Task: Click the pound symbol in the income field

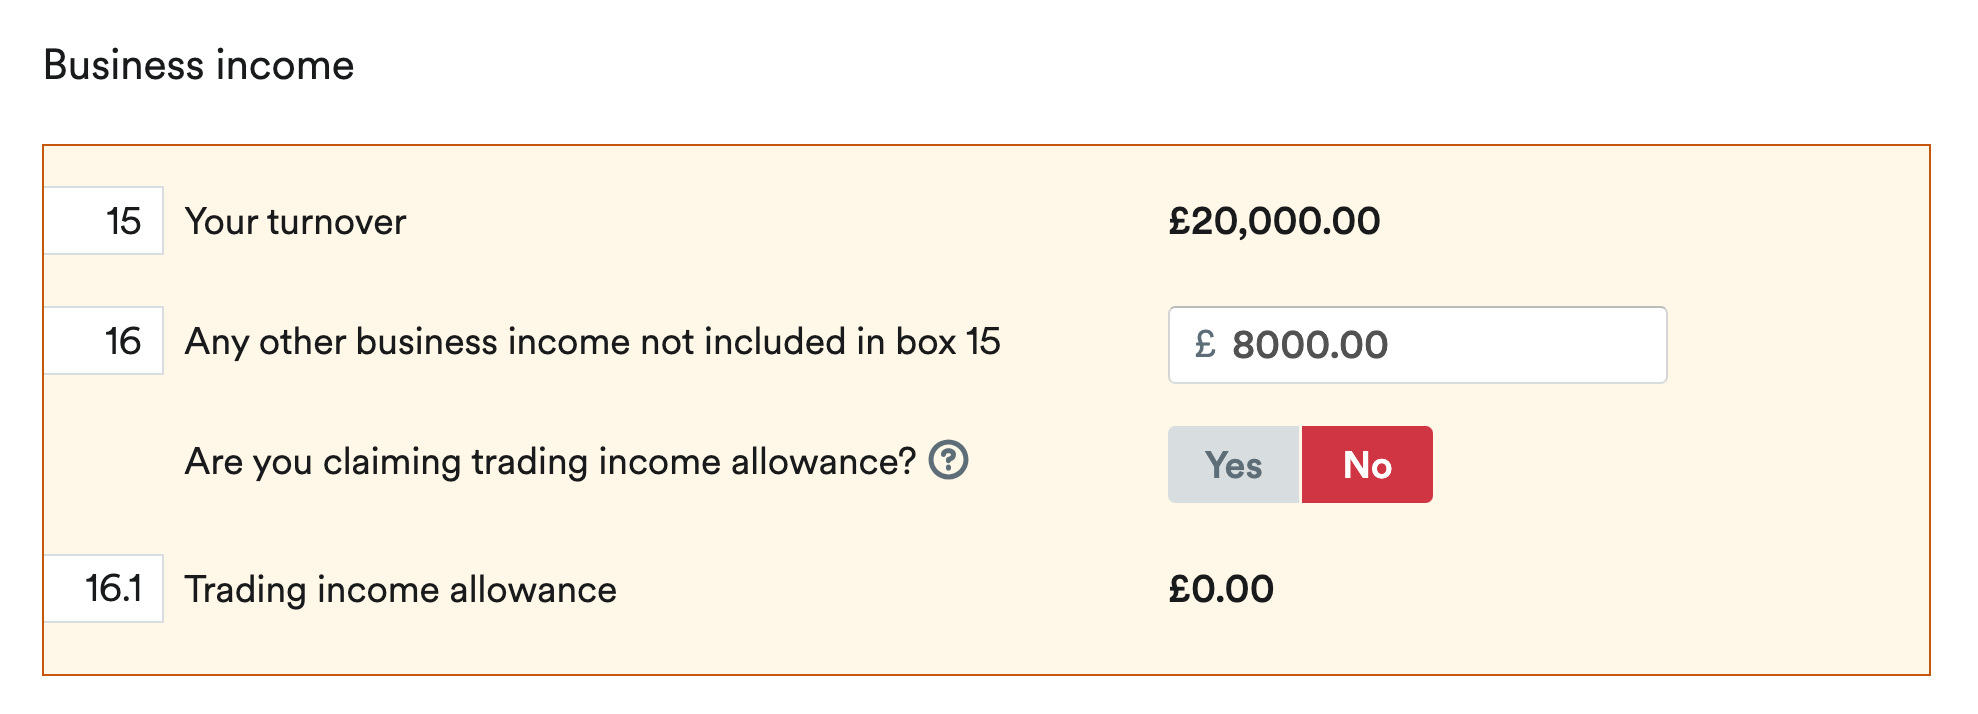Action: (x=1205, y=345)
